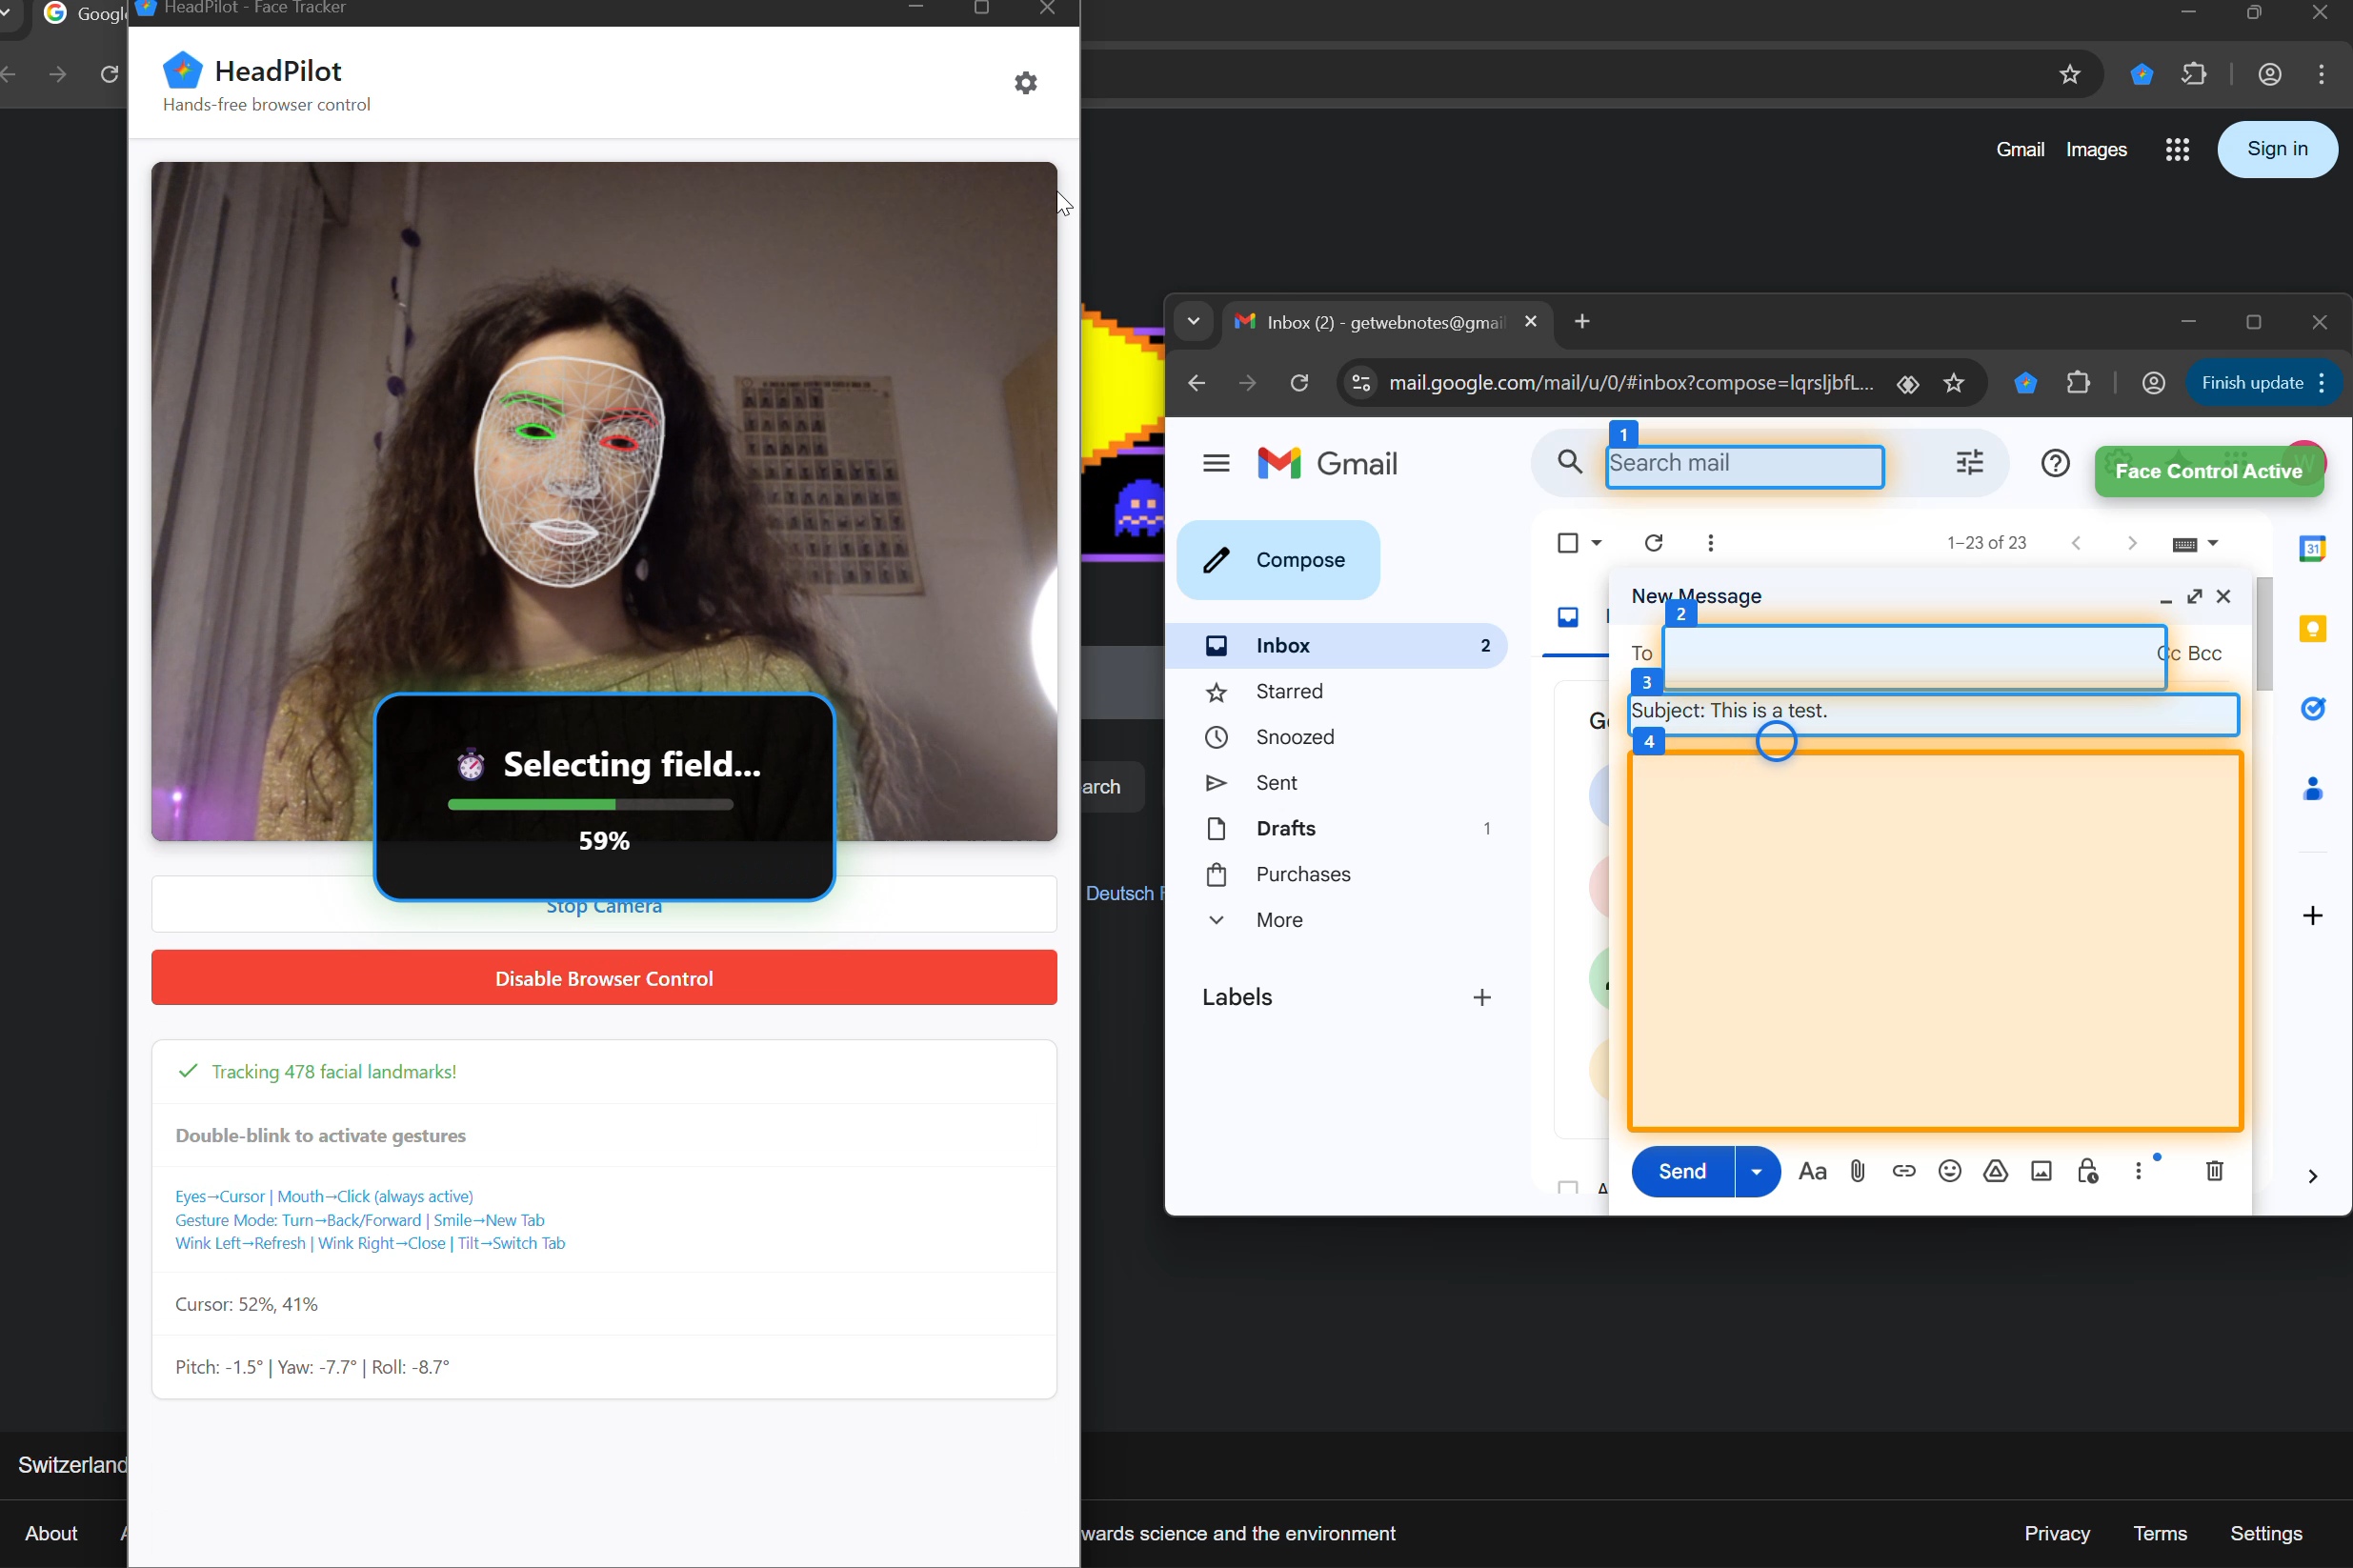The height and width of the screenshot is (1568, 2353).
Task: Open HeadPilot settings gear icon
Action: pyautogui.click(x=1025, y=83)
